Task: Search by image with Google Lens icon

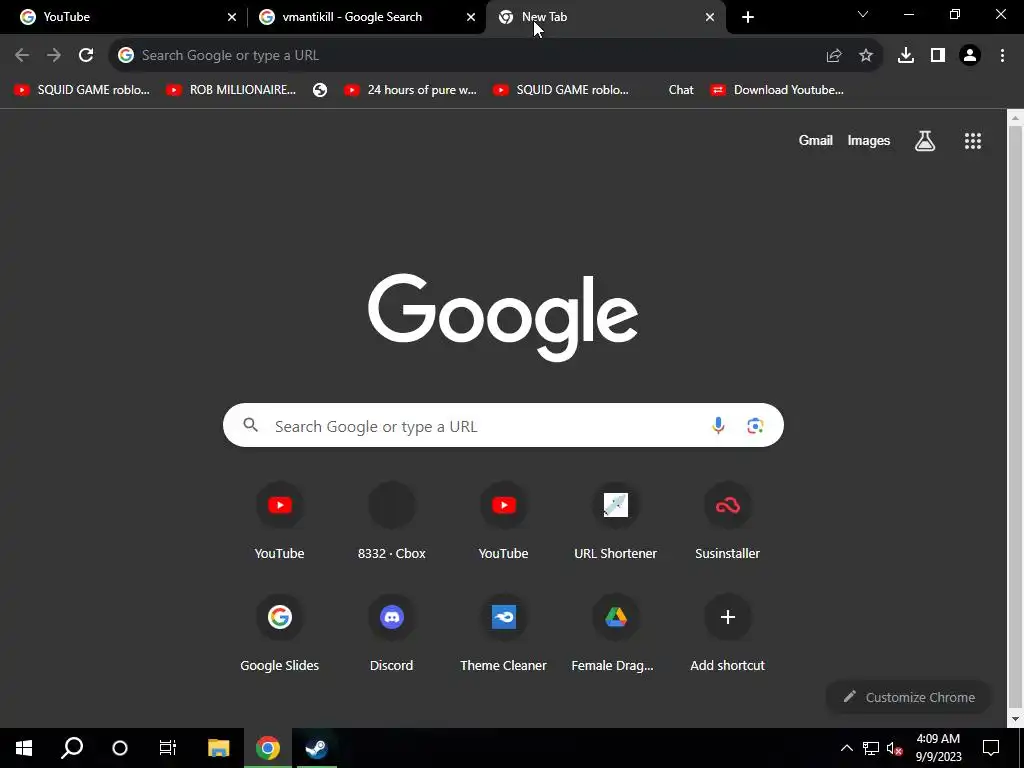Action: pos(755,426)
